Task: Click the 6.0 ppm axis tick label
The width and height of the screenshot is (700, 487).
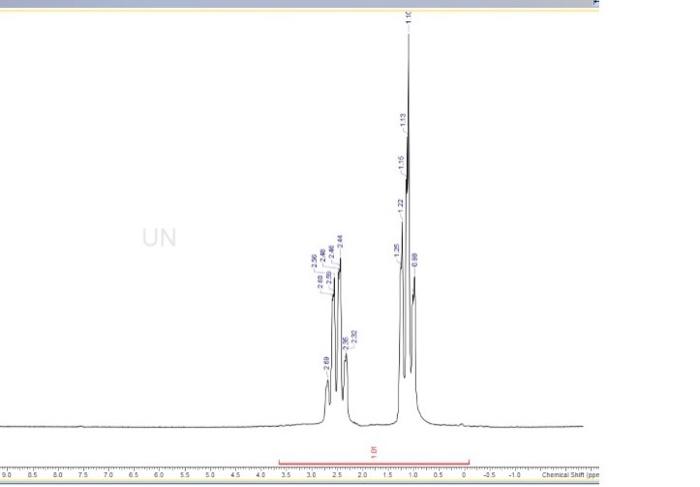Action: pyautogui.click(x=159, y=475)
